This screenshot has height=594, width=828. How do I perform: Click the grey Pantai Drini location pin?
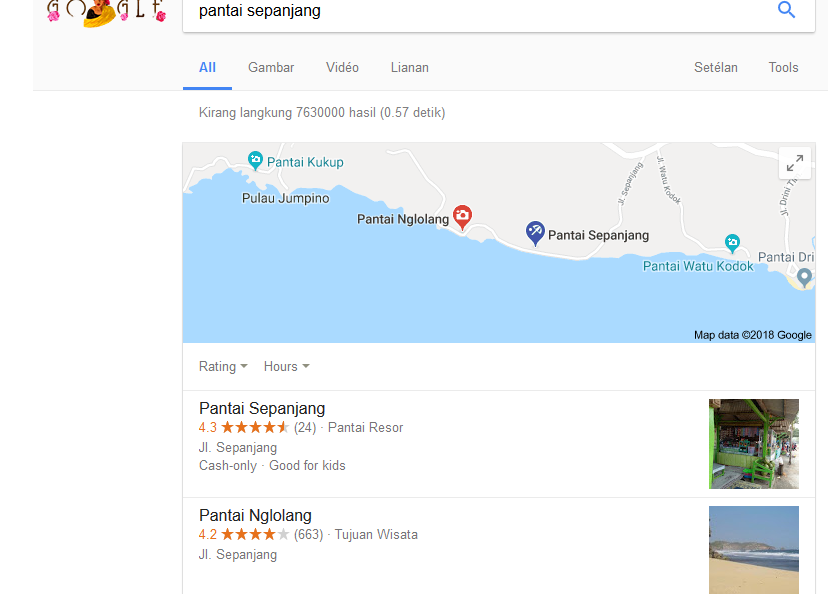[x=804, y=277]
